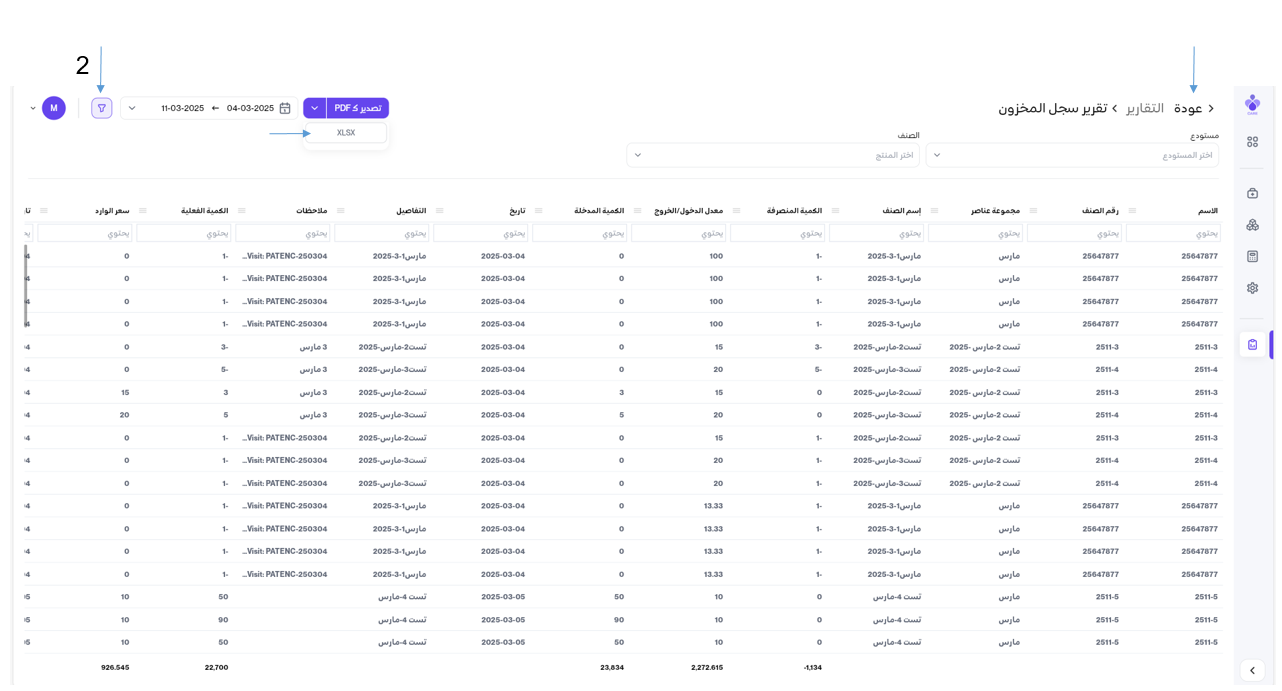Click the calendar icon in date range
This screenshot has height=691, width=1282.
click(285, 108)
